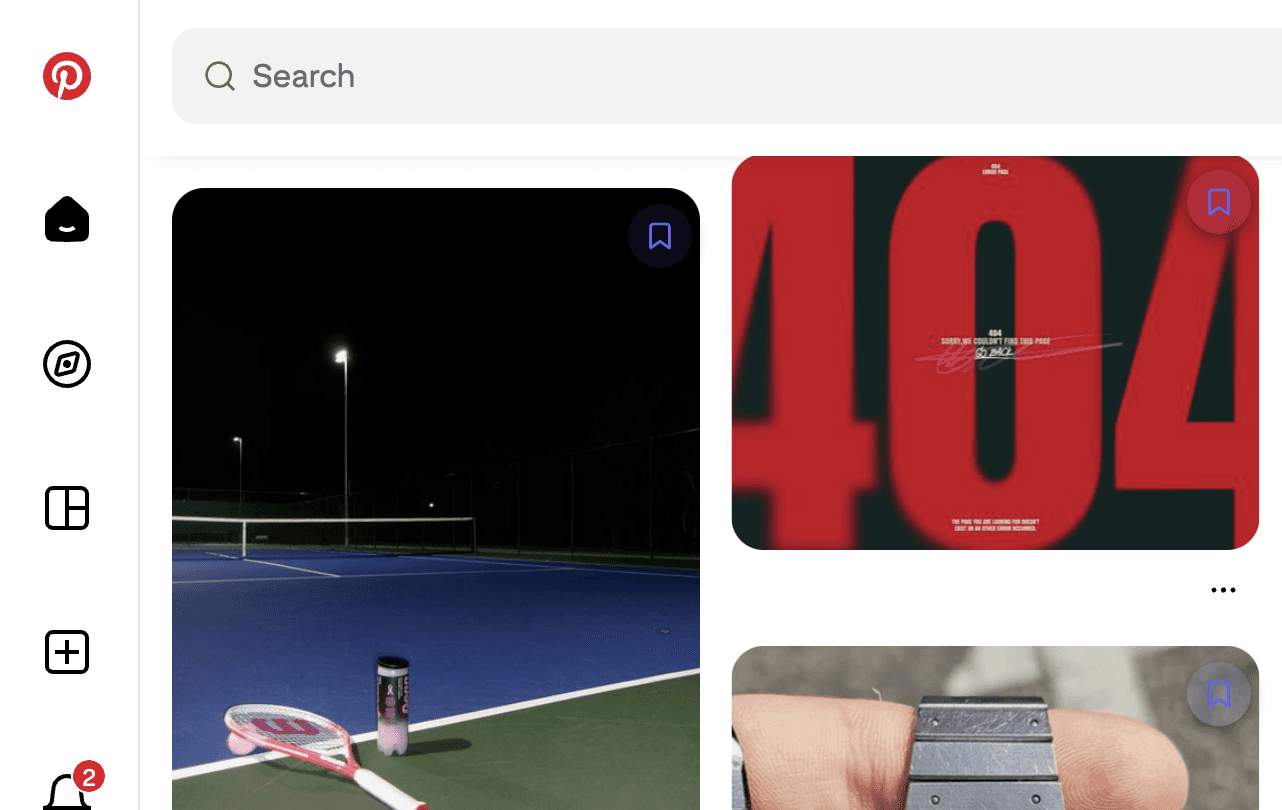Click the tennis ball can on the court
This screenshot has height=810, width=1282.
pos(392,706)
